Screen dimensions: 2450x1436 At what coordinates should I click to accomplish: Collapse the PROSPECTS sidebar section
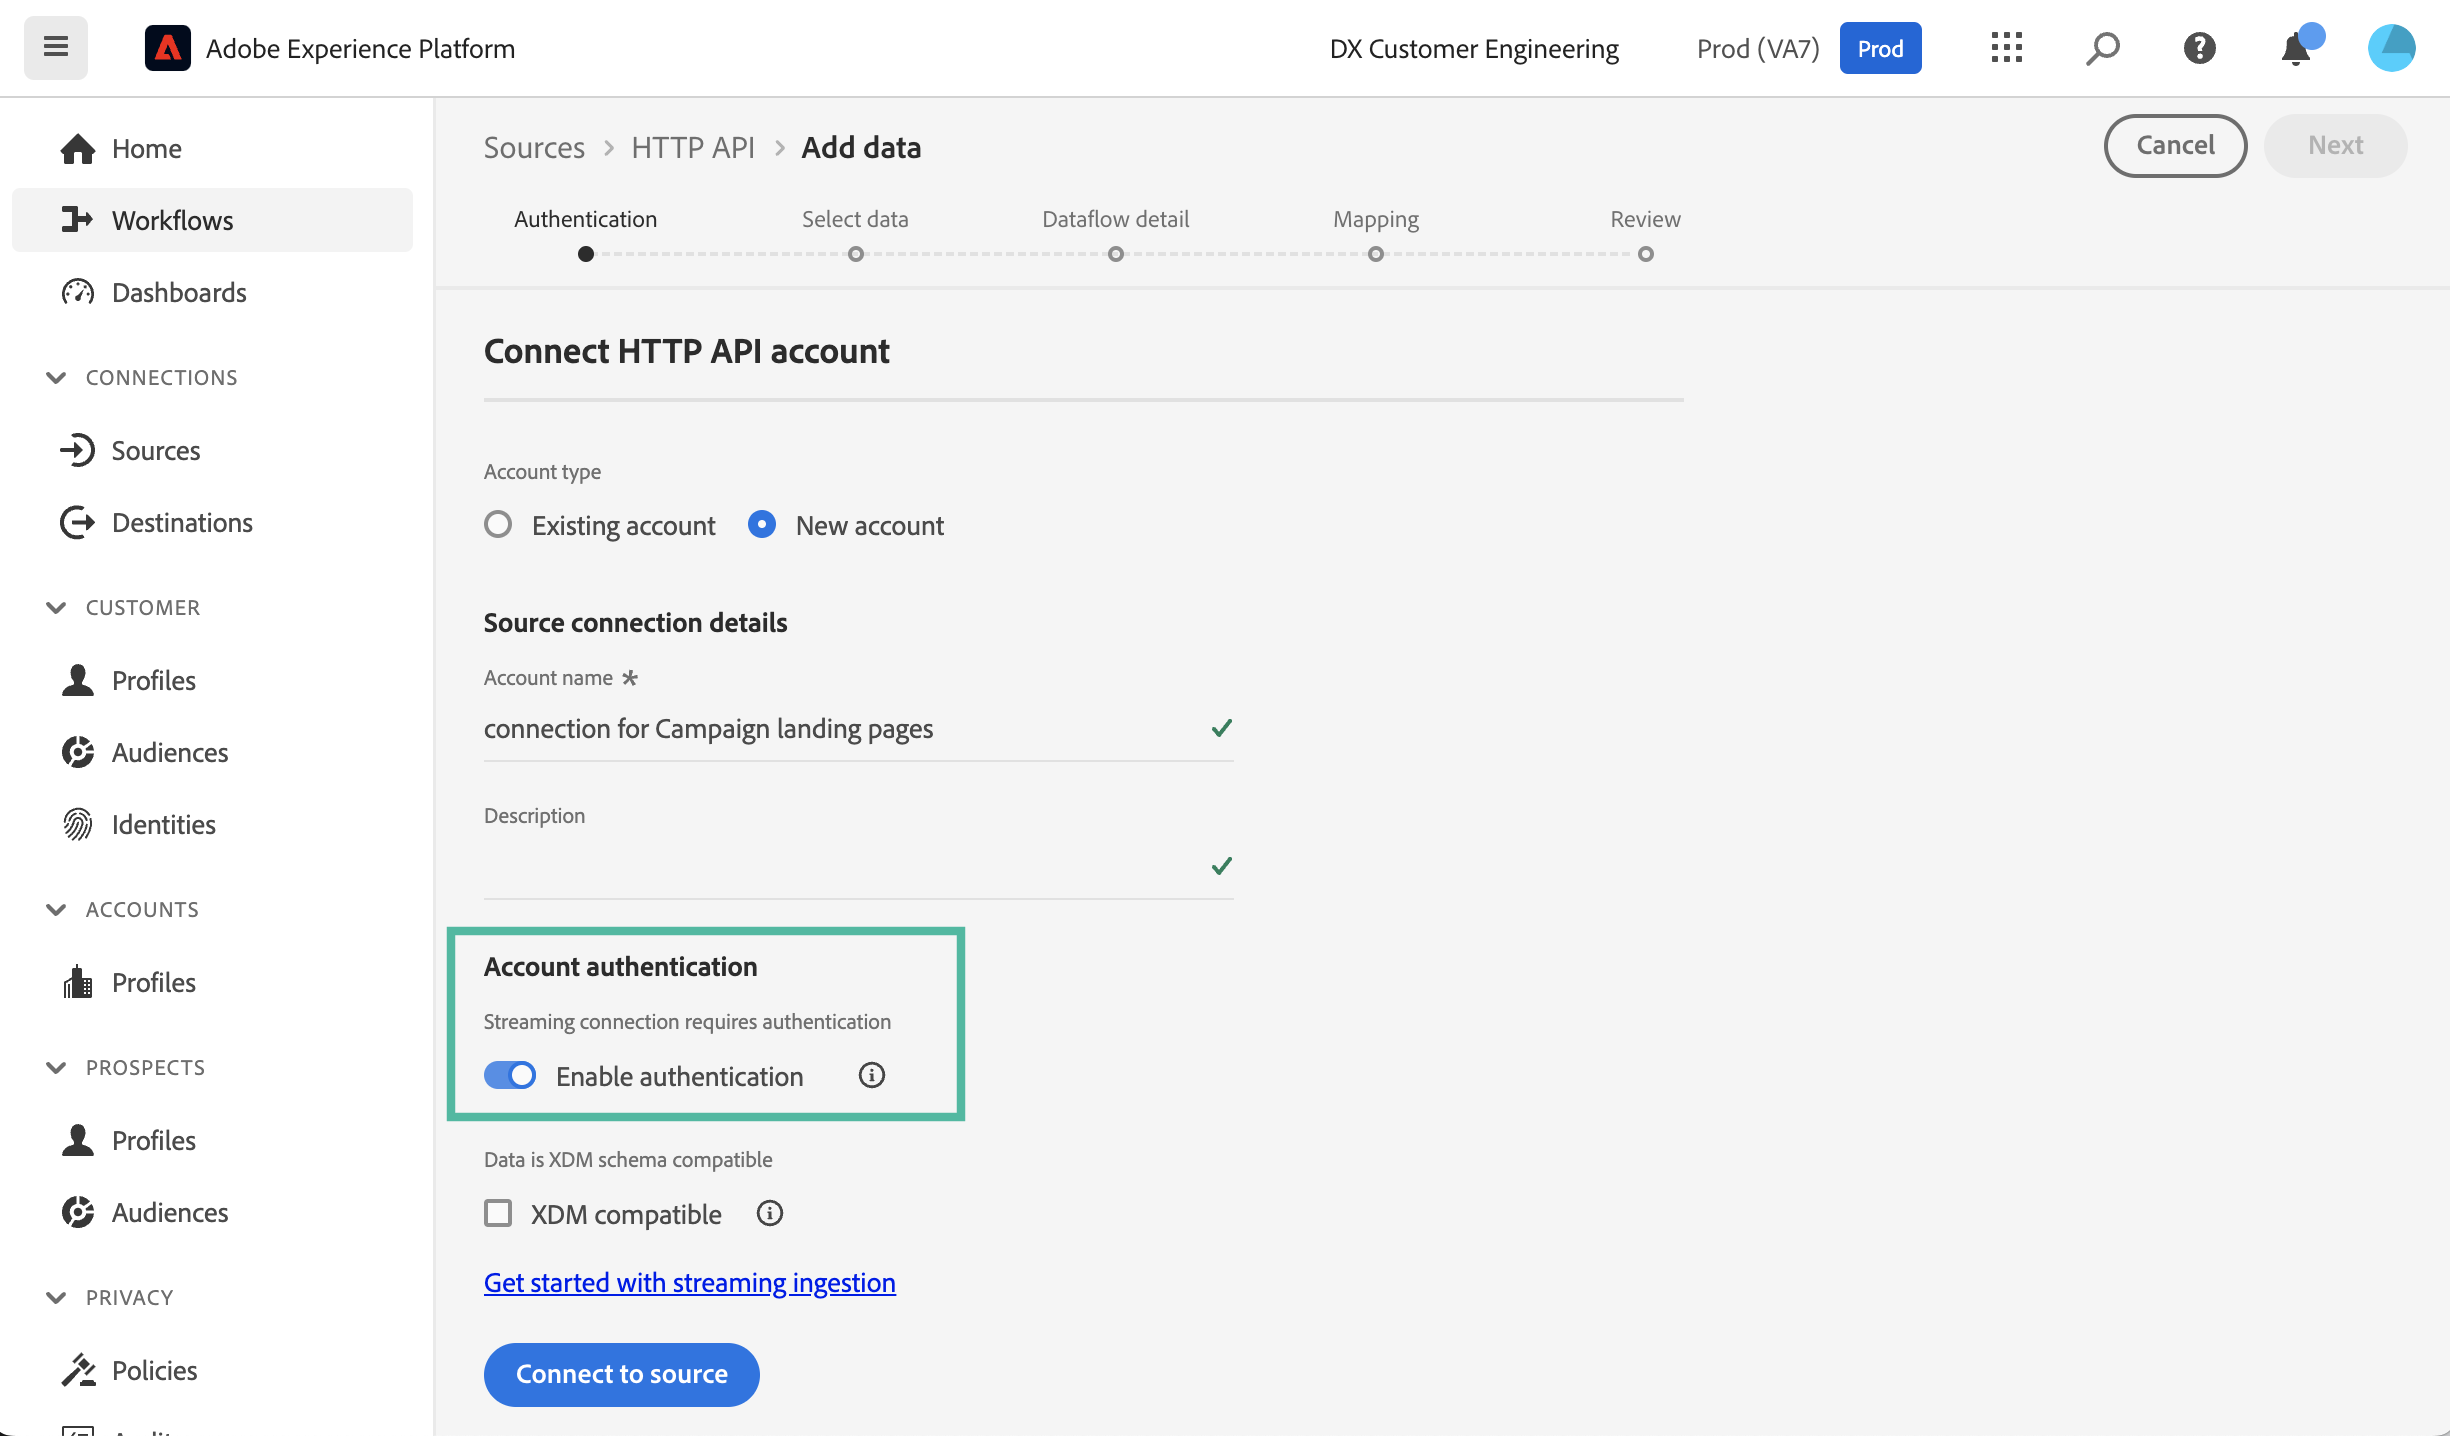[x=56, y=1067]
